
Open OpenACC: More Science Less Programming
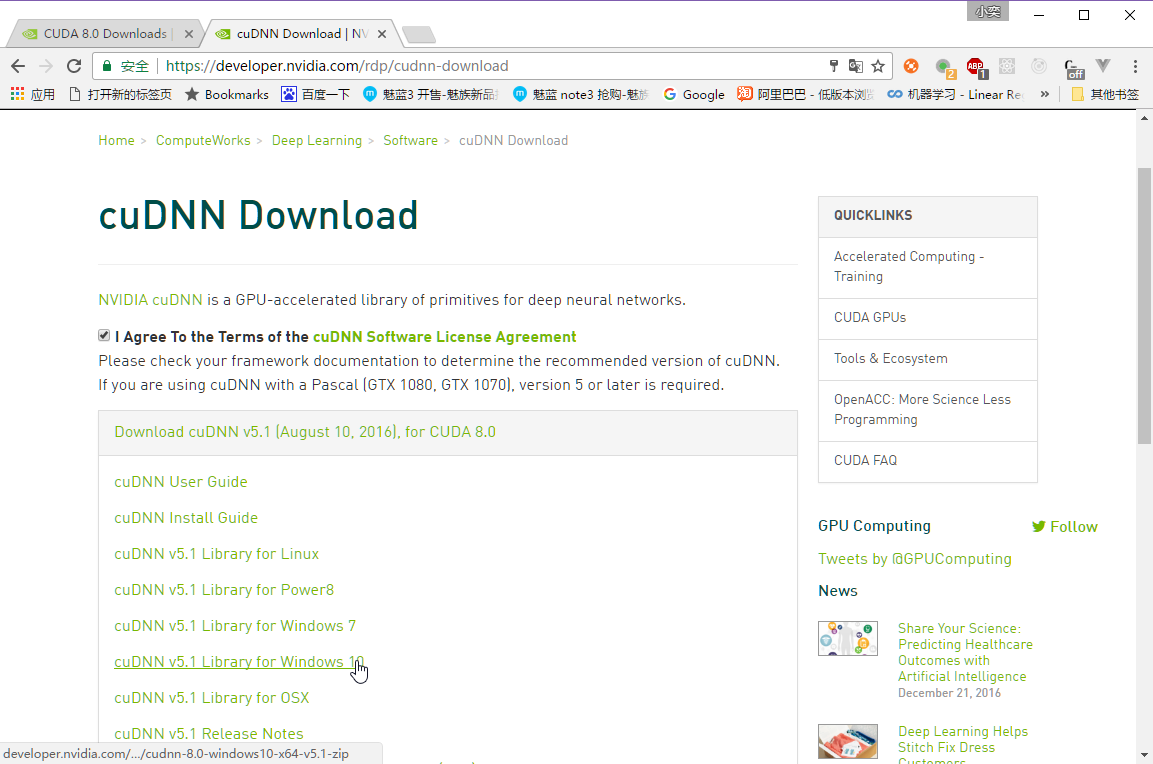click(x=927, y=410)
